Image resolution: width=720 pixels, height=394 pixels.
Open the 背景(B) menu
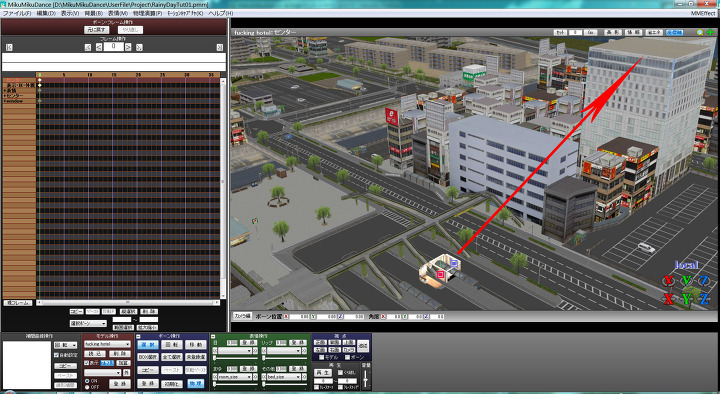point(94,13)
